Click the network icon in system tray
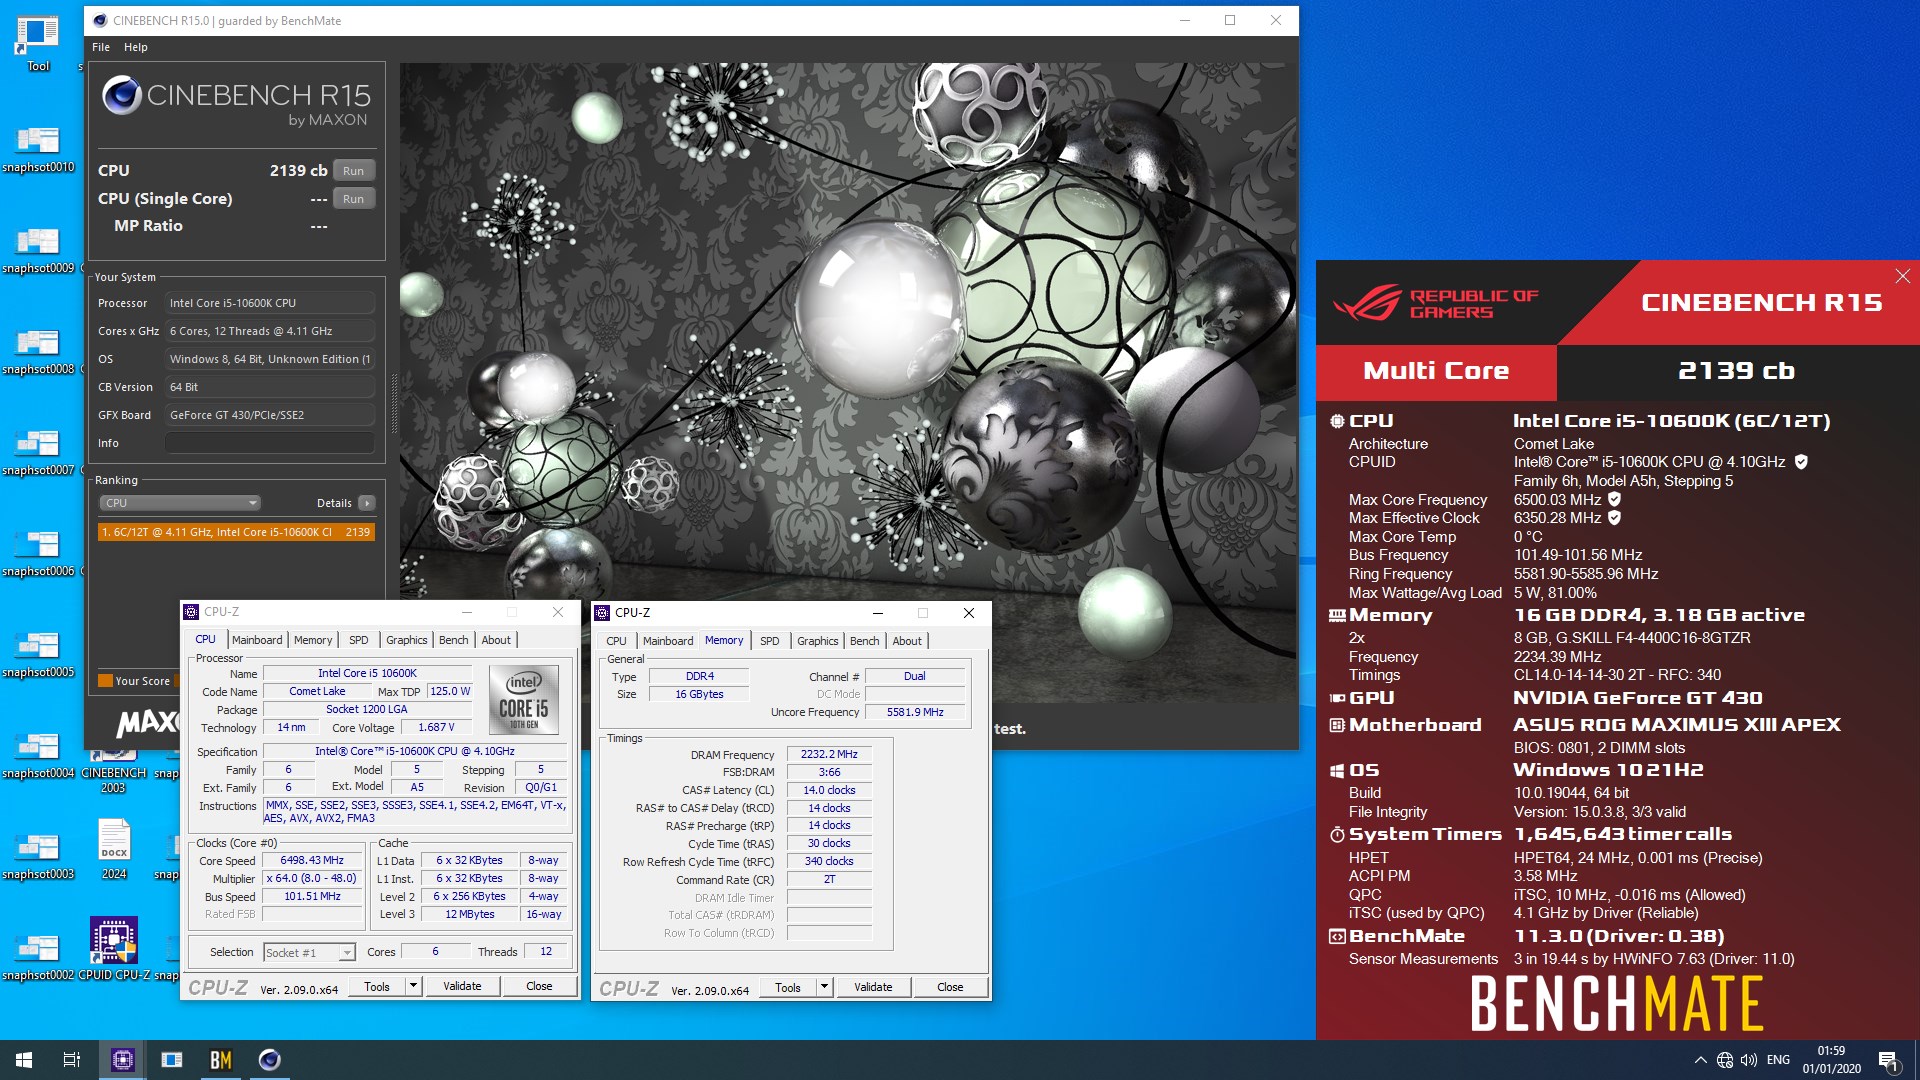This screenshot has height=1080, width=1920. click(1725, 1060)
